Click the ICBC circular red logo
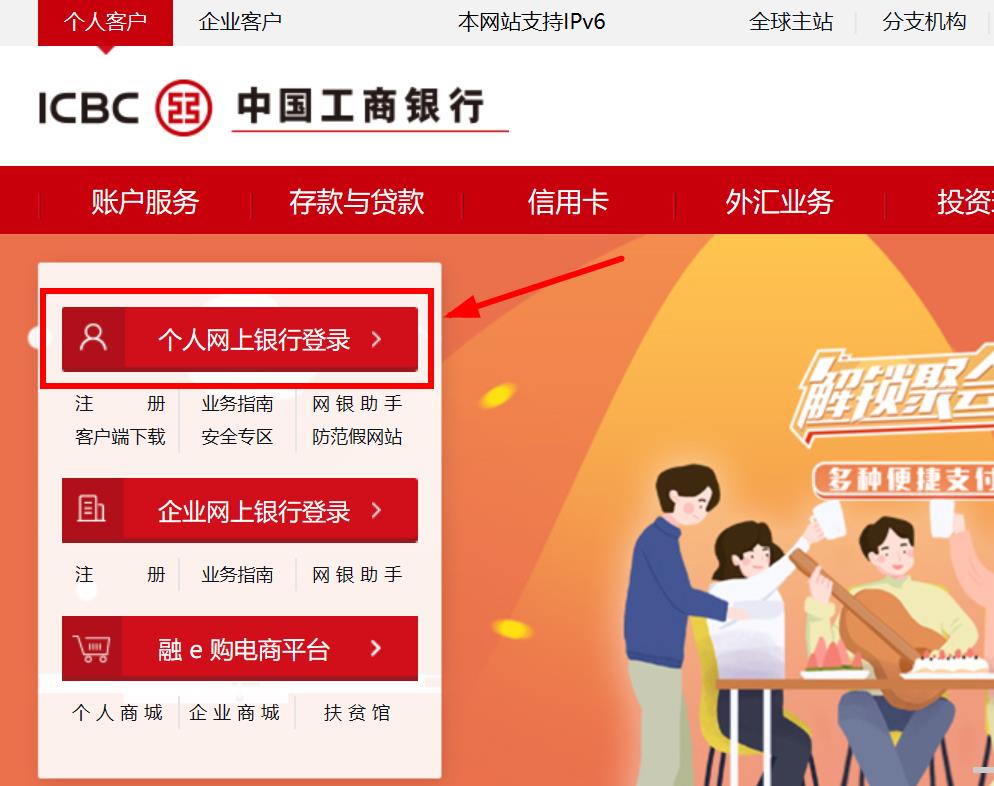Image resolution: width=994 pixels, height=786 pixels. (x=184, y=108)
